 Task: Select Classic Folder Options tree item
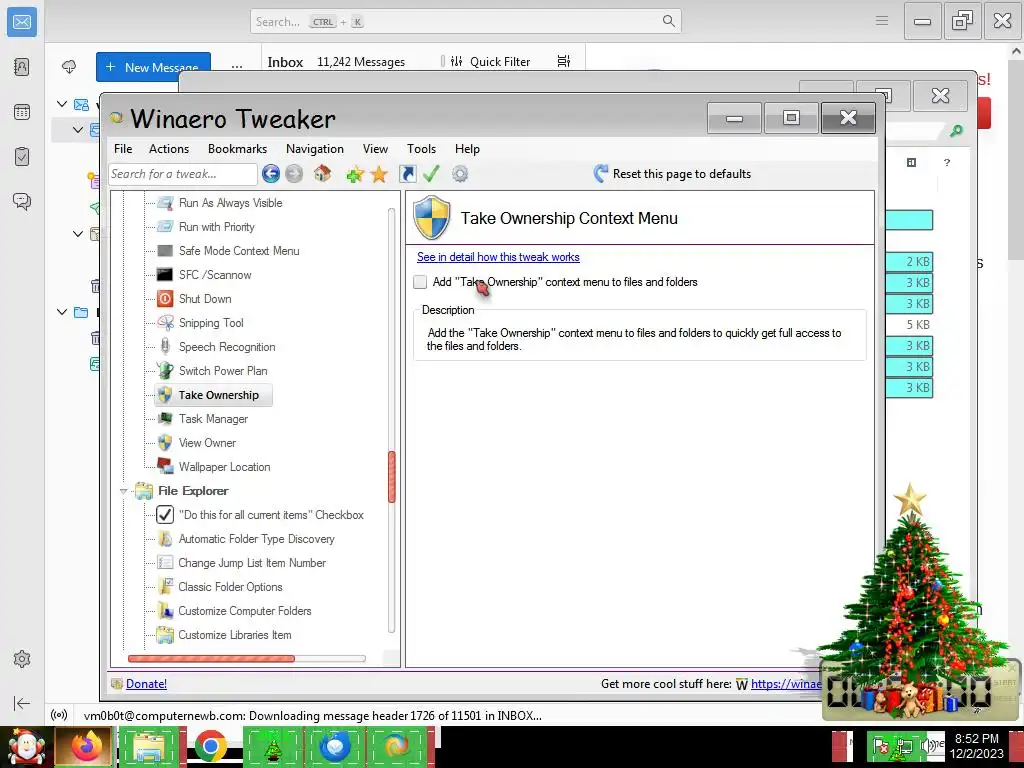[230, 586]
